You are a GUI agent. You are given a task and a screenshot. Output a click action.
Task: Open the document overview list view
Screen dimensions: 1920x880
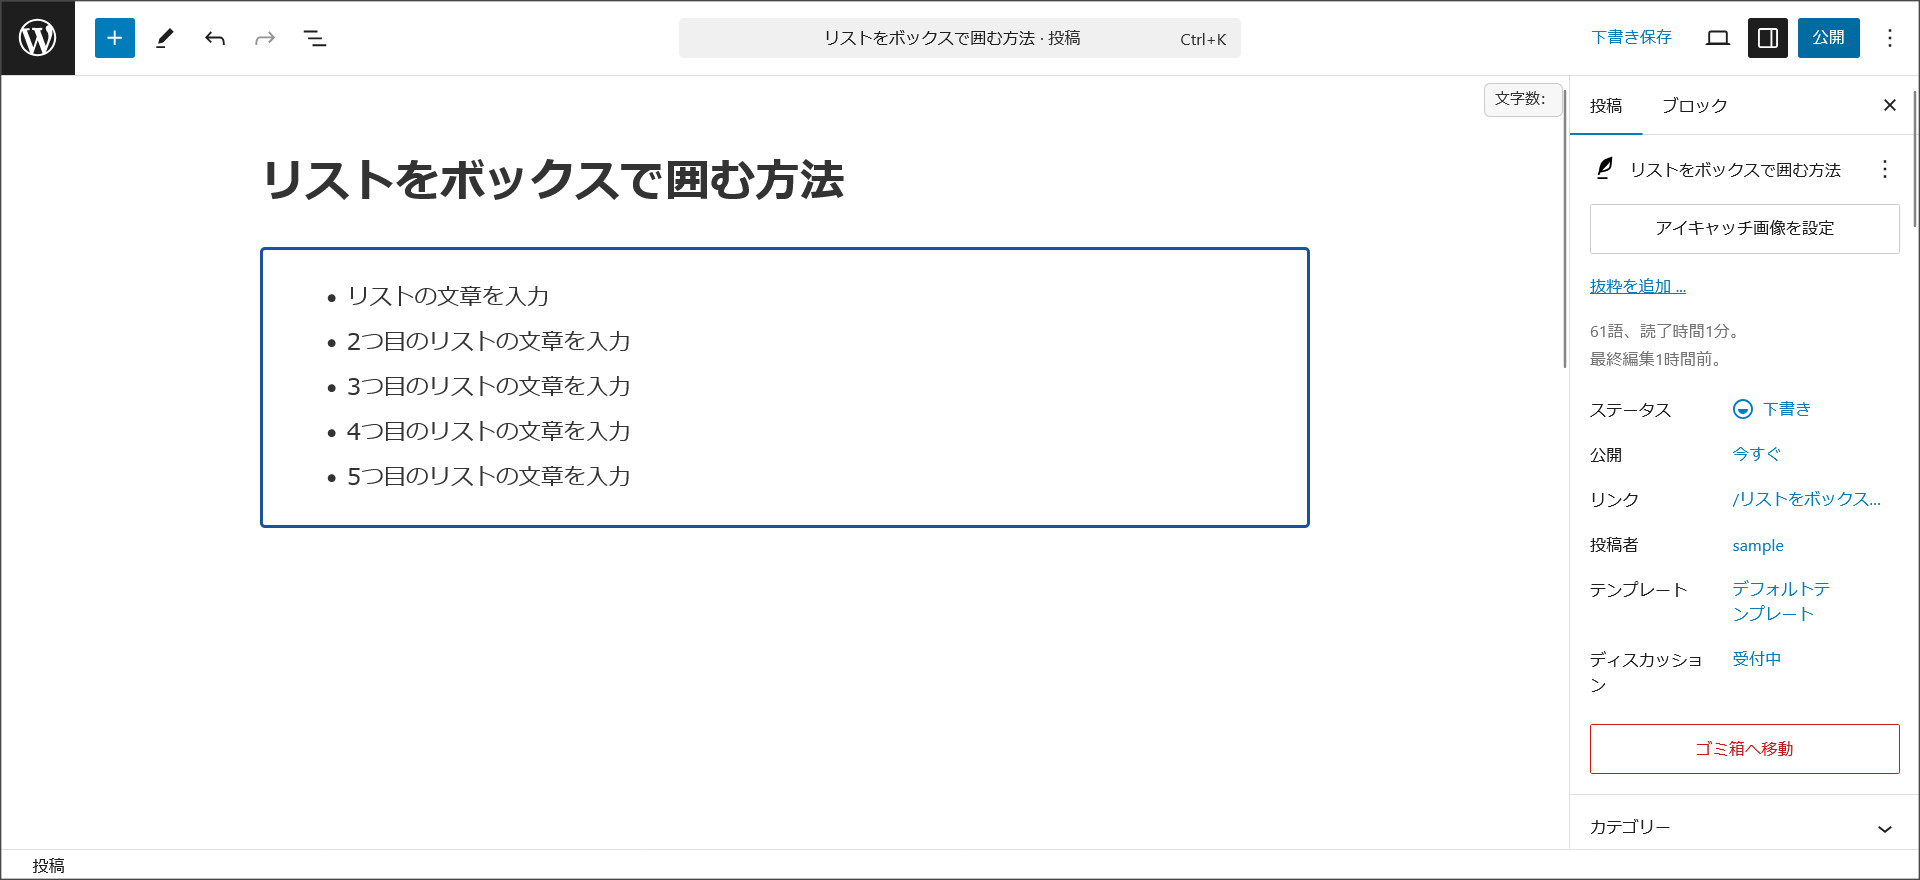(x=315, y=38)
